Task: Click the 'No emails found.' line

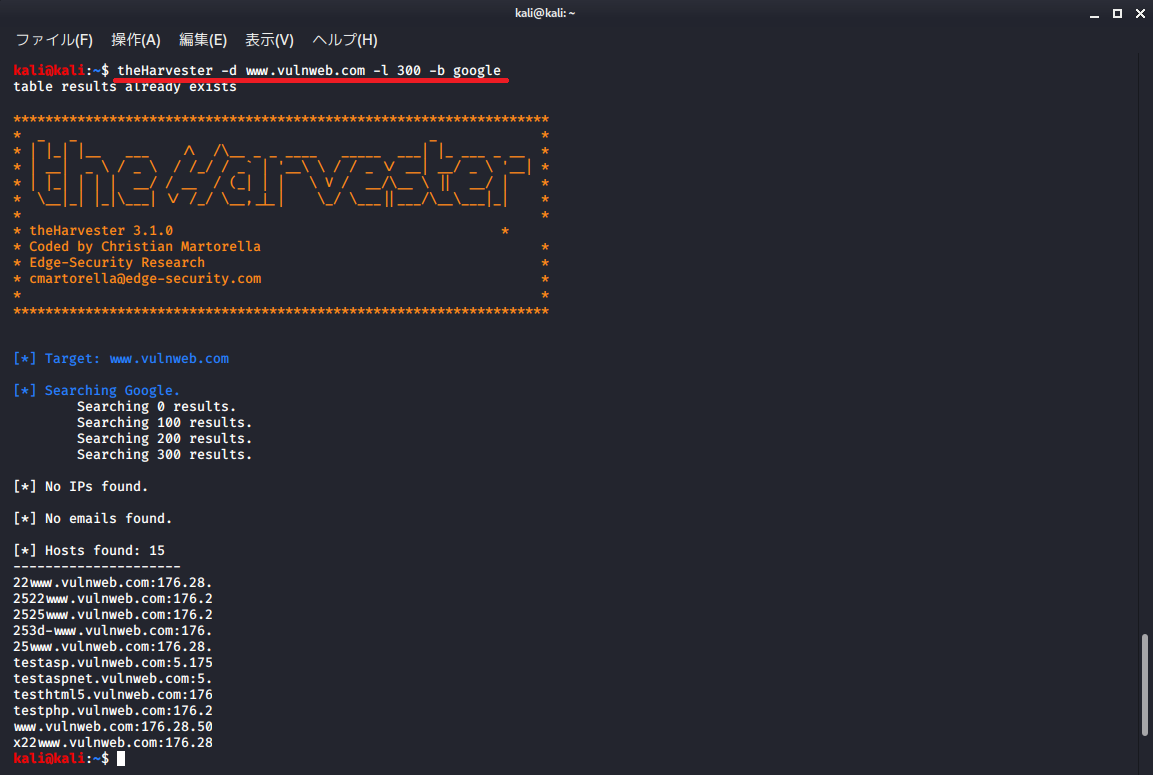Action: point(93,519)
